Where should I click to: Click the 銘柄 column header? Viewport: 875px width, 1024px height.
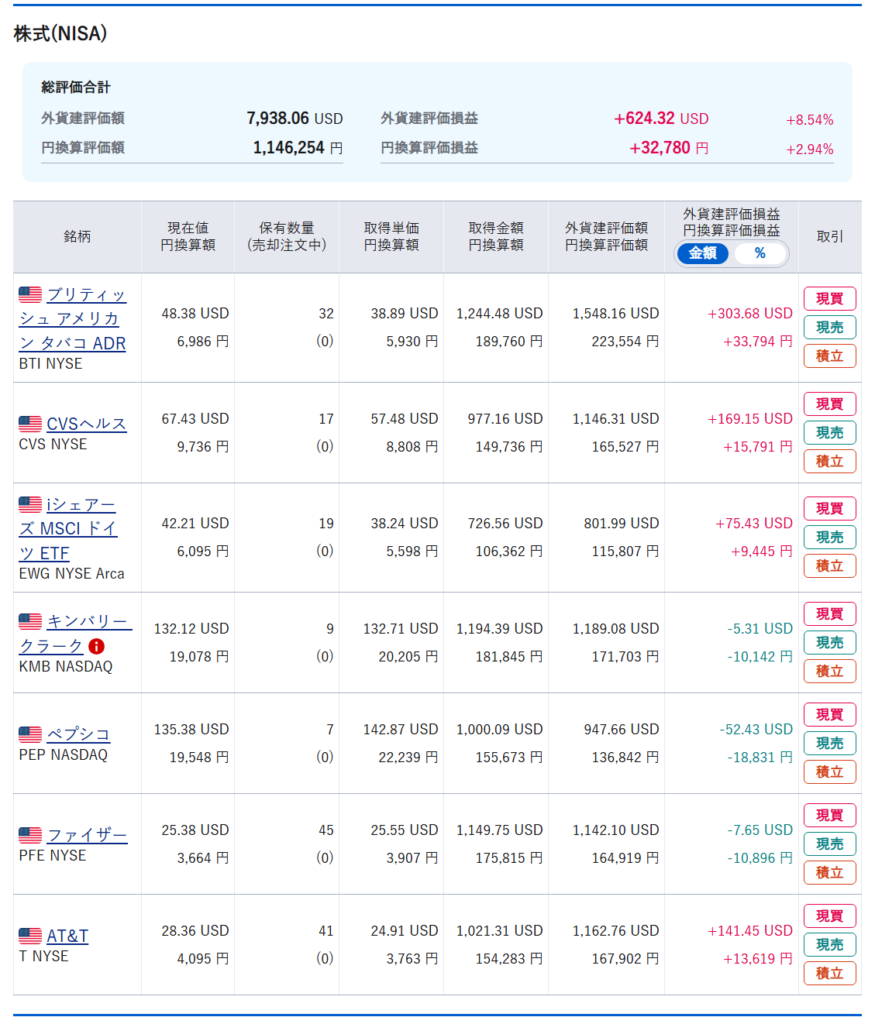coord(77,236)
